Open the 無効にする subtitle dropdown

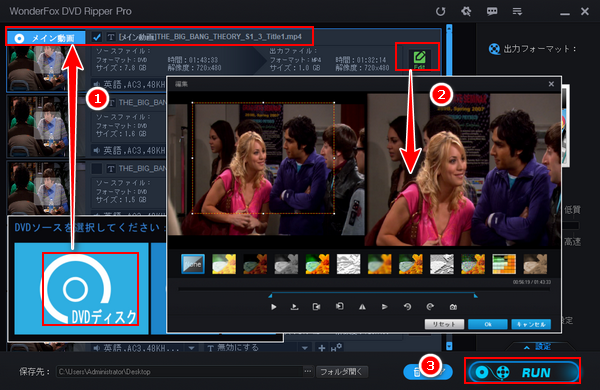tap(305, 348)
